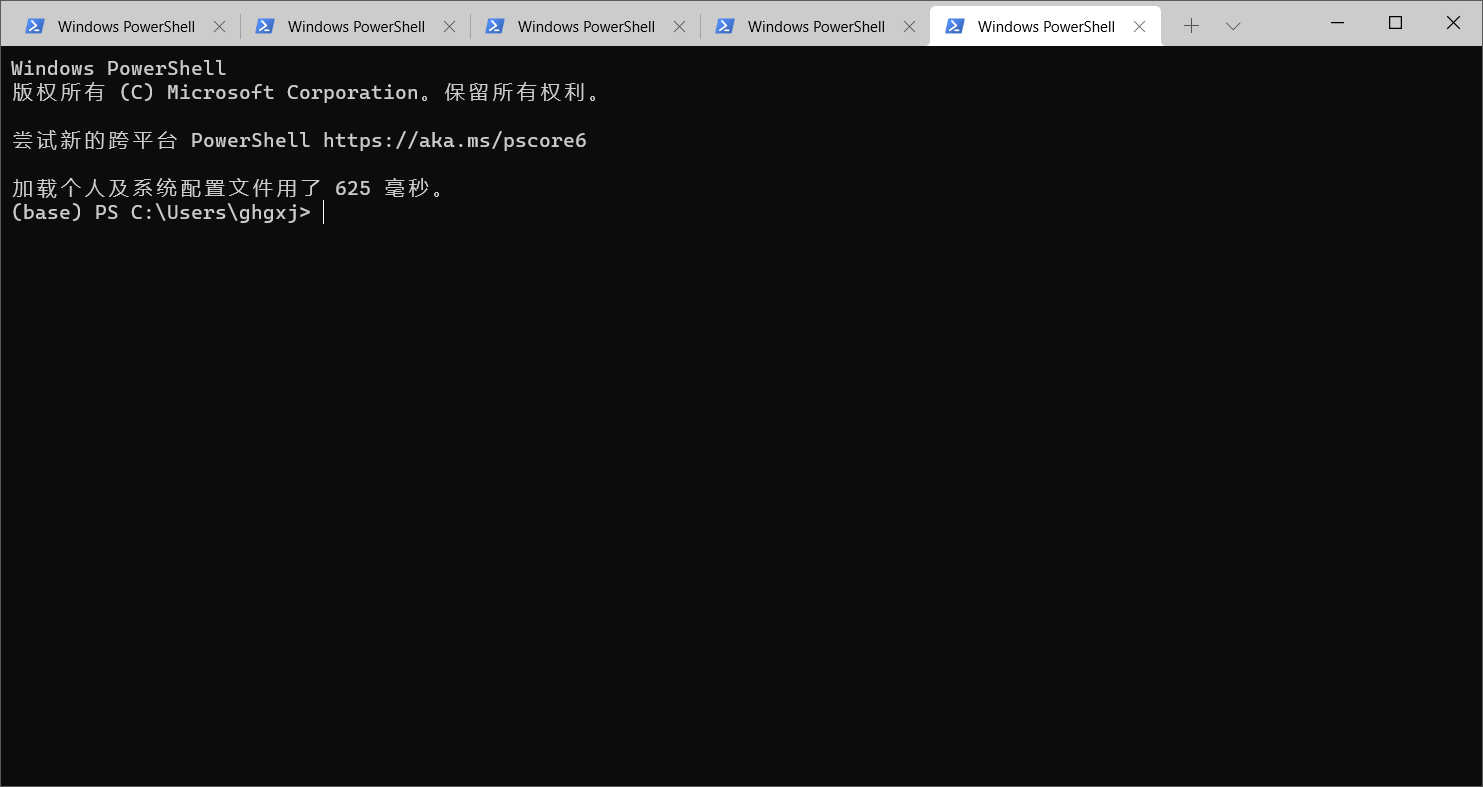Open a new tab with the plus button
Screen dimensions: 1483x787
(1191, 27)
